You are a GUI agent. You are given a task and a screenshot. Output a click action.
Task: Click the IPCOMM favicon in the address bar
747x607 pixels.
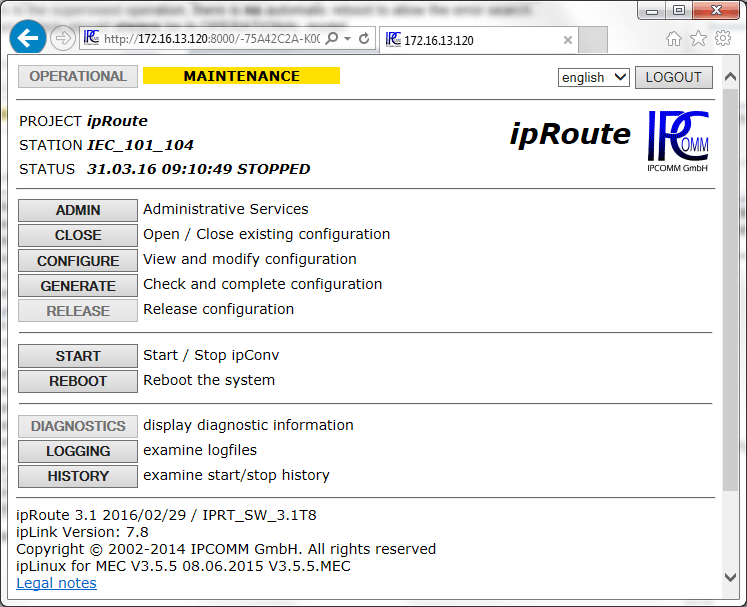coord(91,38)
